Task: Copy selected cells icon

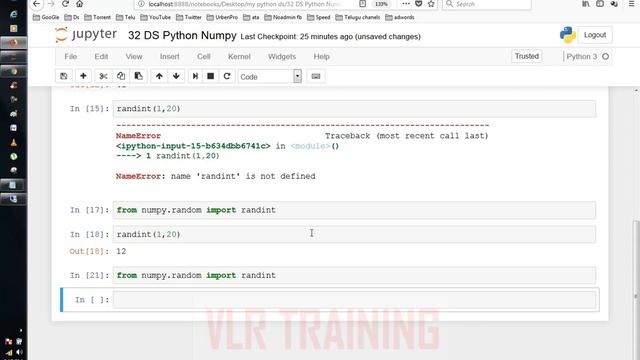Action: (121, 76)
